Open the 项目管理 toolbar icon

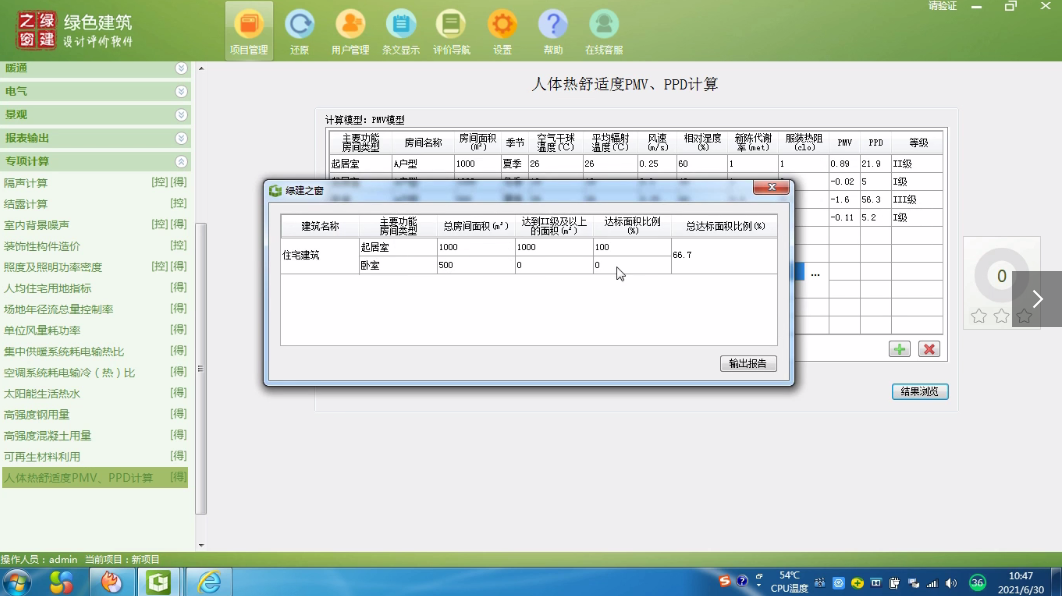click(249, 31)
